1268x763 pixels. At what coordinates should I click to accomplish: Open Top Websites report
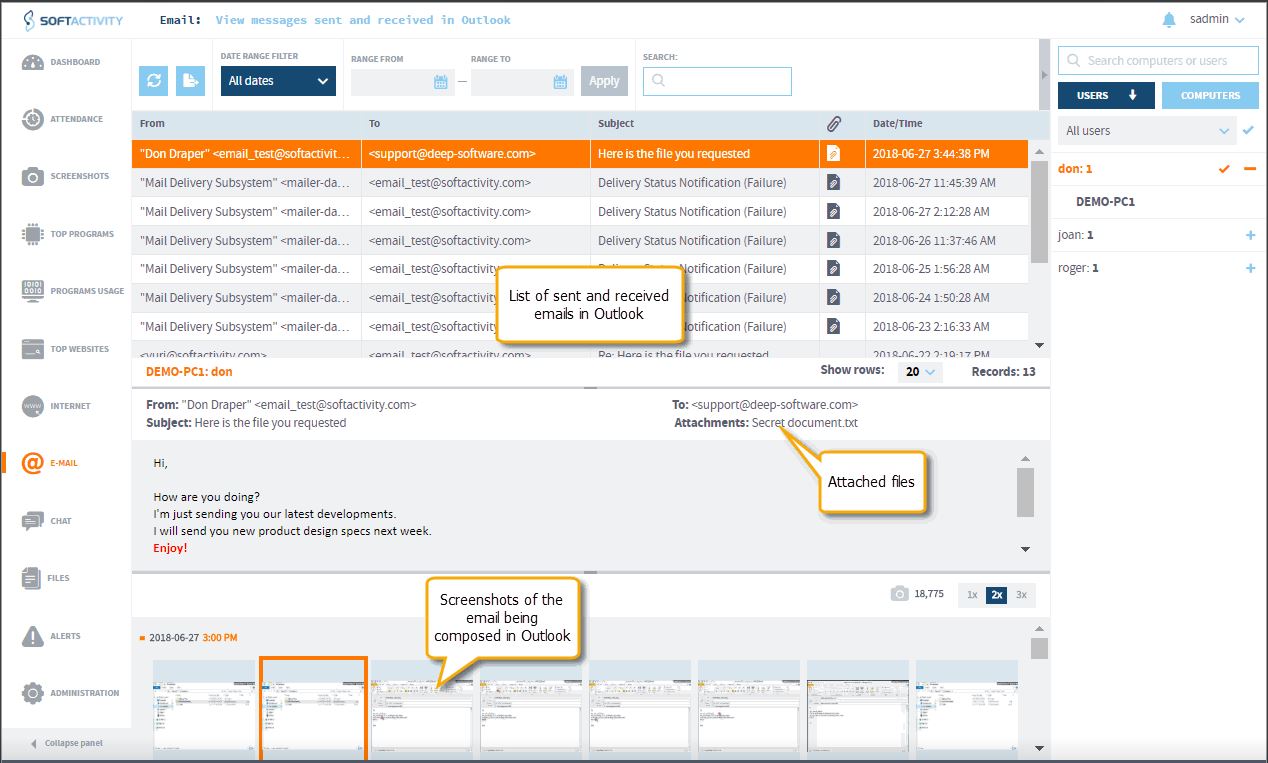click(66, 349)
